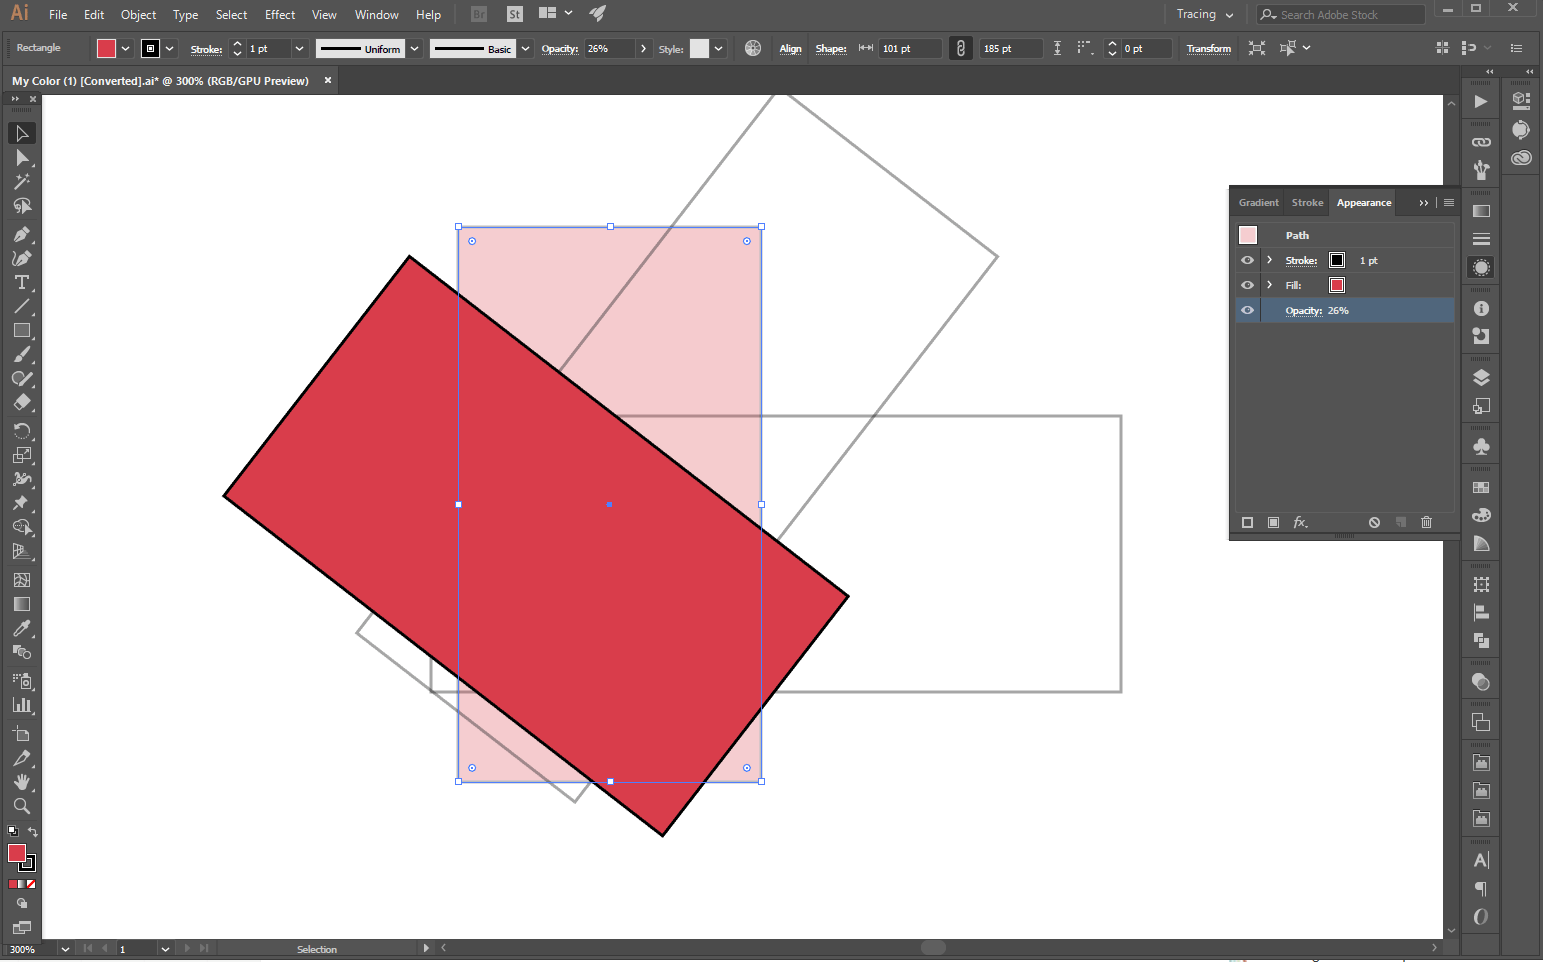Switch to the Gradient tab
This screenshot has height=962, width=1543.
1258,202
